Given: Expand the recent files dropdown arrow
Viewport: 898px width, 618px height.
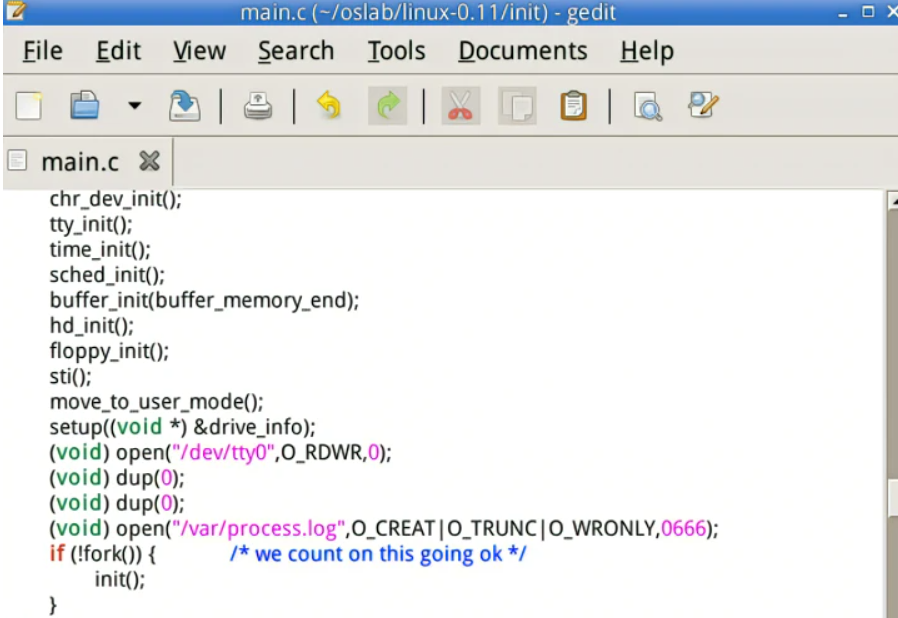Looking at the screenshot, I should 134,106.
